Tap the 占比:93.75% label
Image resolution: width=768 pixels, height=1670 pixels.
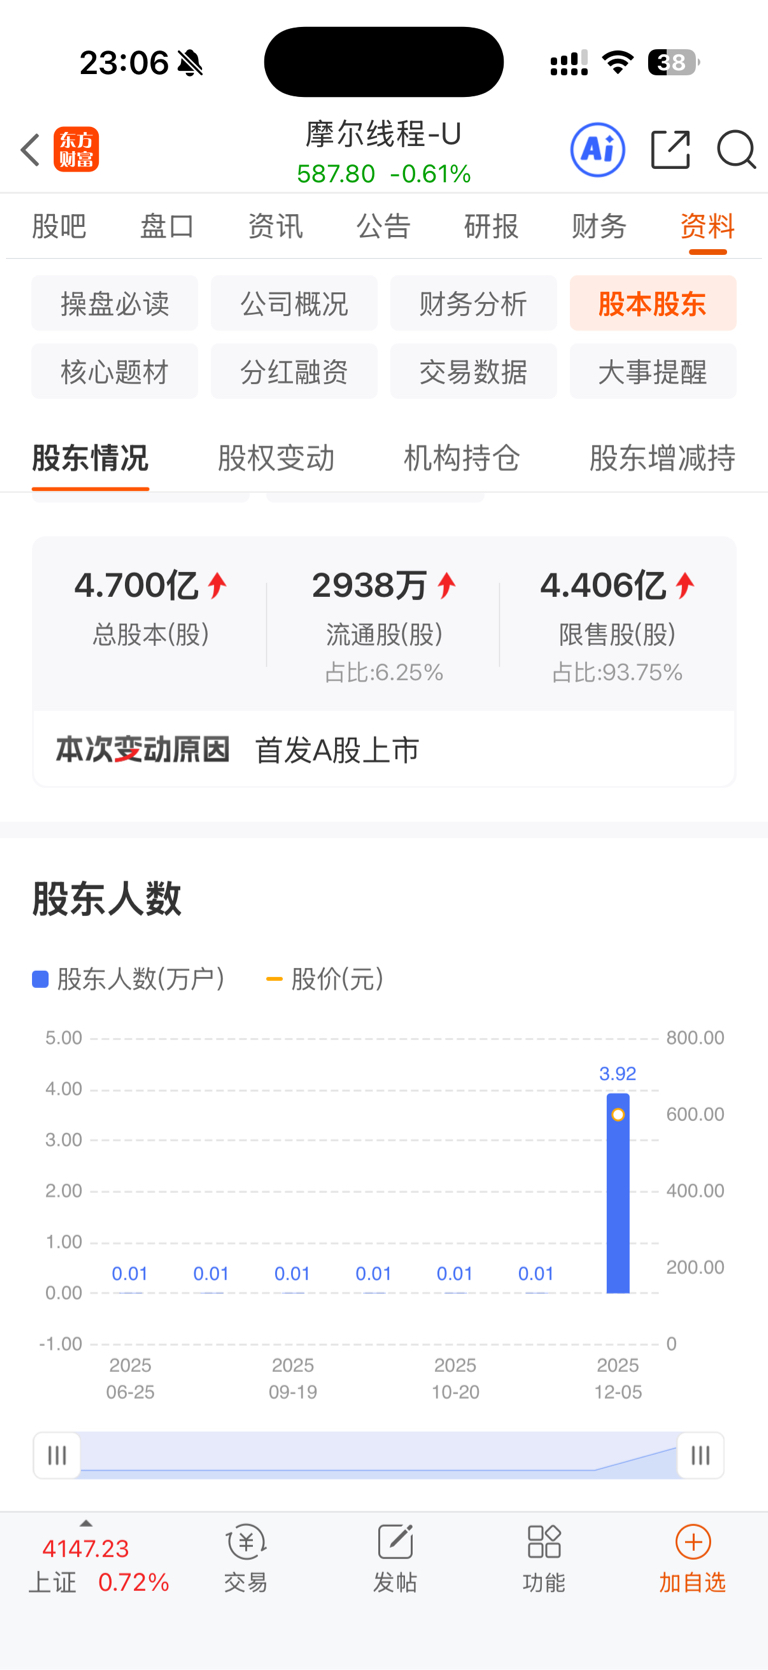pyautogui.click(x=618, y=673)
